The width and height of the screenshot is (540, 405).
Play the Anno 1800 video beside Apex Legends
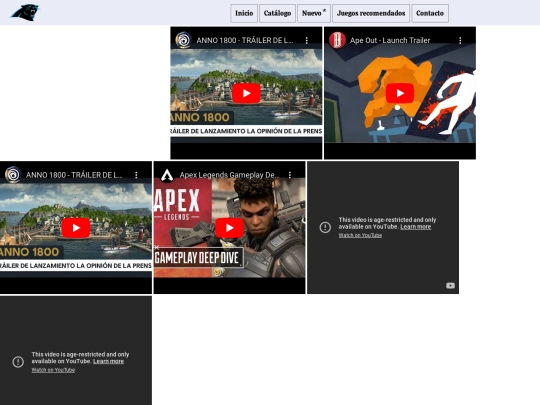[76, 228]
